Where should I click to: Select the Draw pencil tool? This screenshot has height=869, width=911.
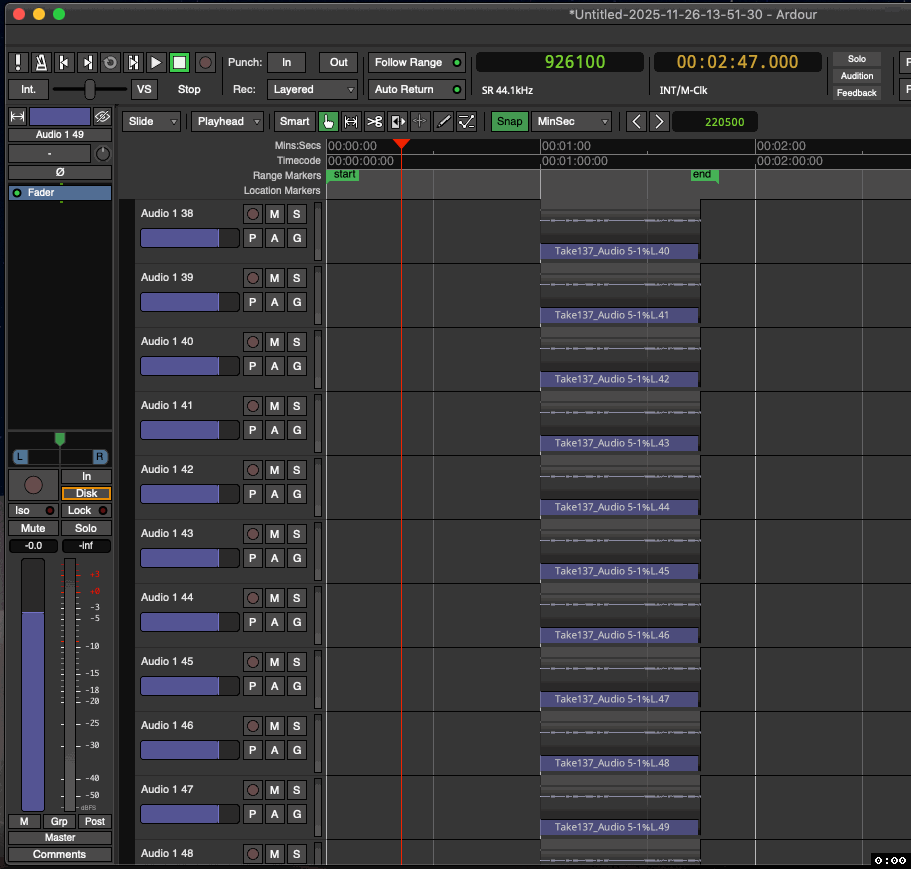click(444, 122)
